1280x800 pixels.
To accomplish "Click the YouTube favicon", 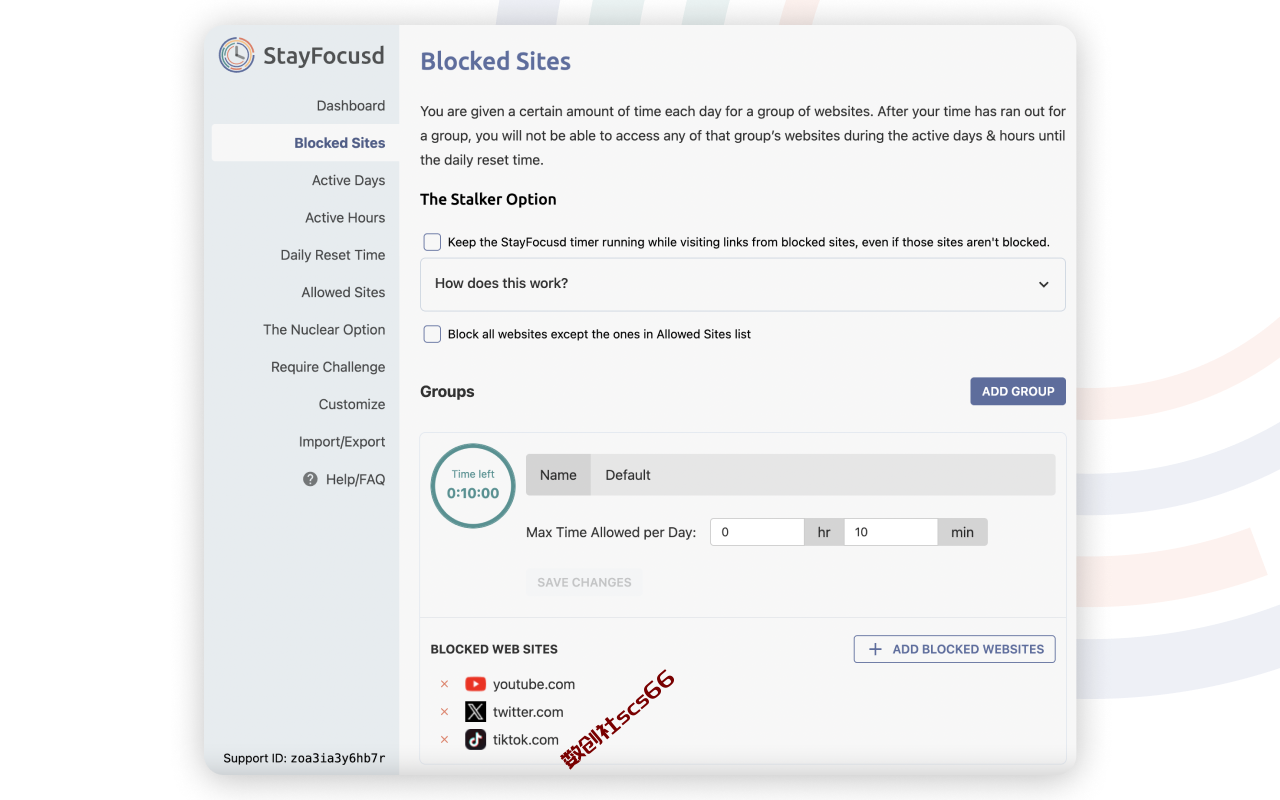I will click(x=475, y=684).
